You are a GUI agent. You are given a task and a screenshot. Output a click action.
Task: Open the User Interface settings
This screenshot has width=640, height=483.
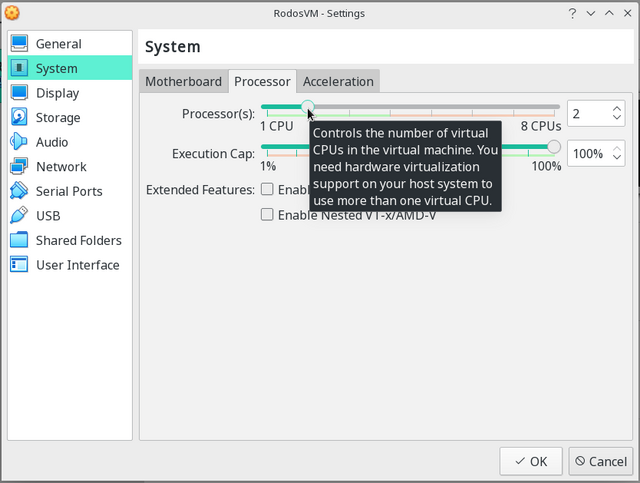pos(77,265)
